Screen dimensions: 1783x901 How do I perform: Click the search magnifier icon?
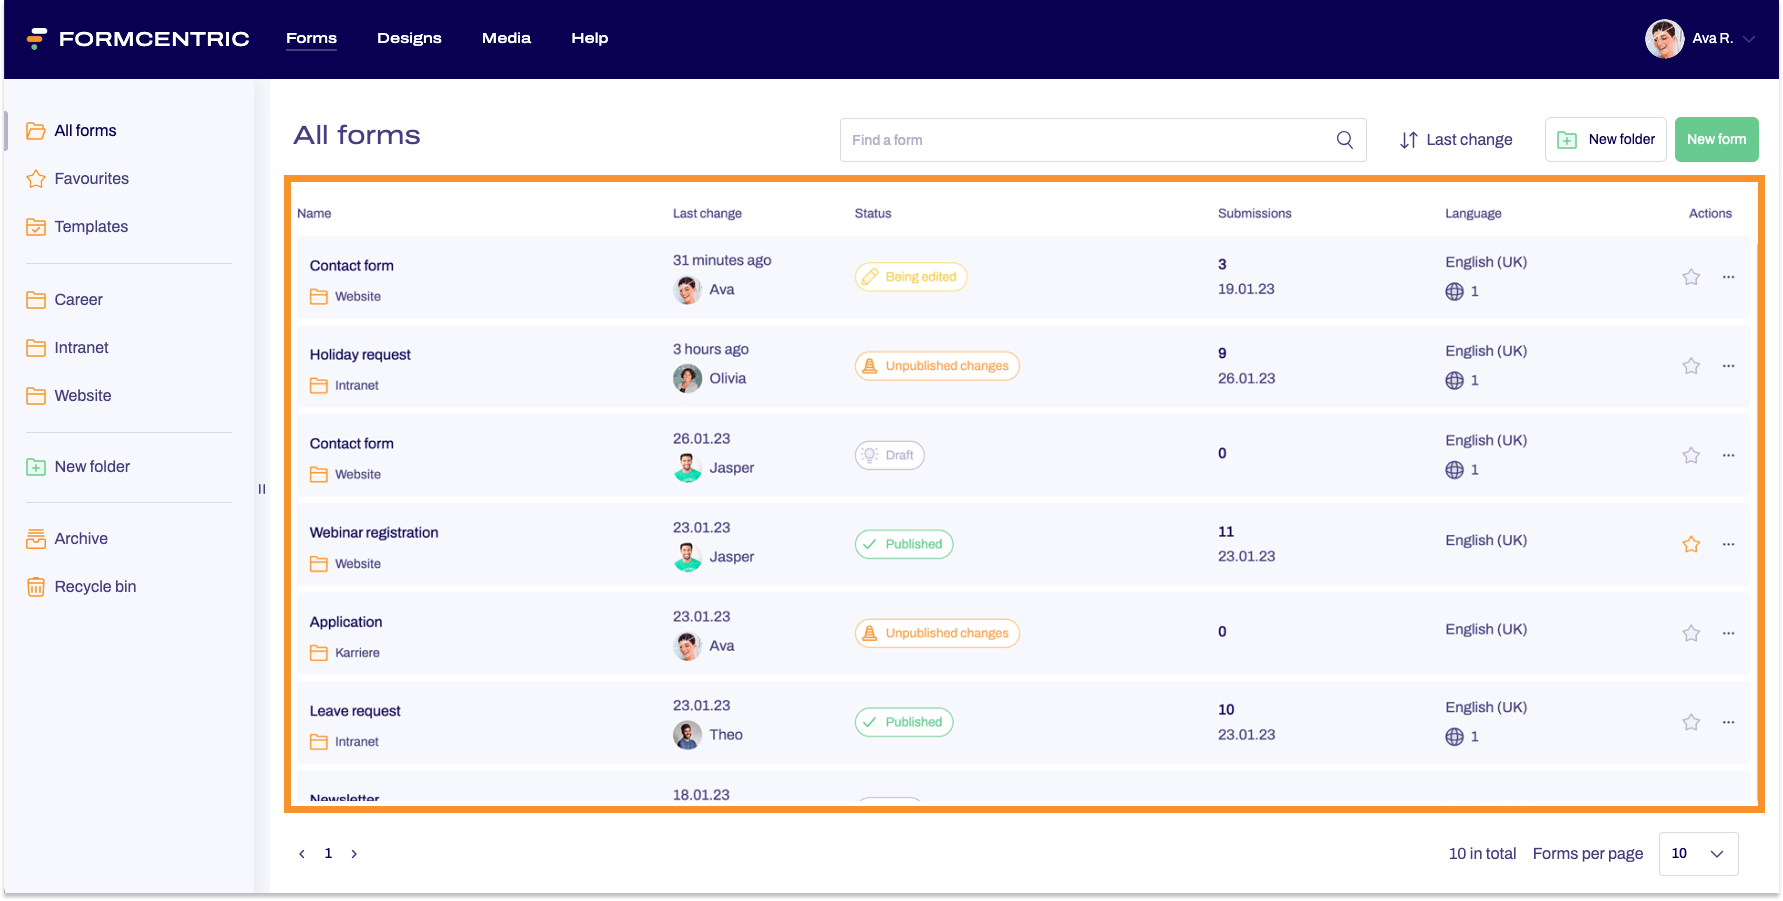tap(1344, 139)
